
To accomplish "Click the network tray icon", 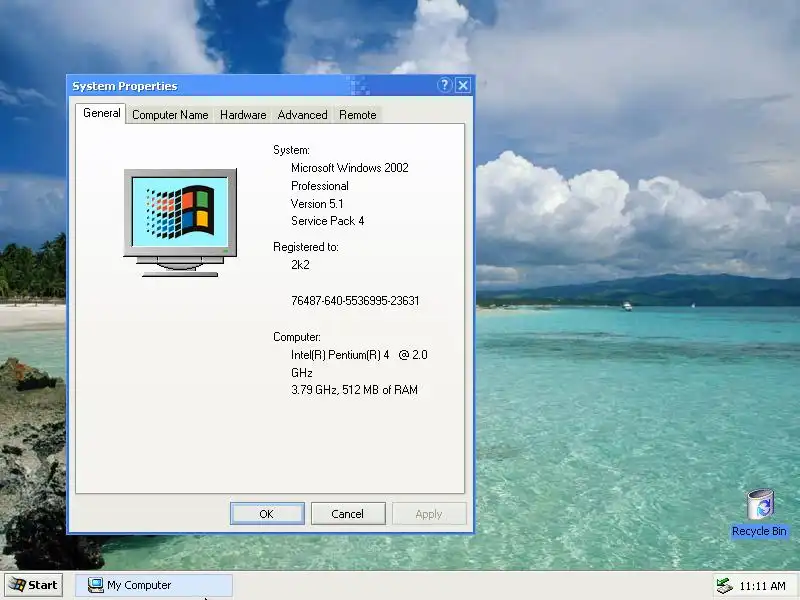I will click(x=724, y=586).
